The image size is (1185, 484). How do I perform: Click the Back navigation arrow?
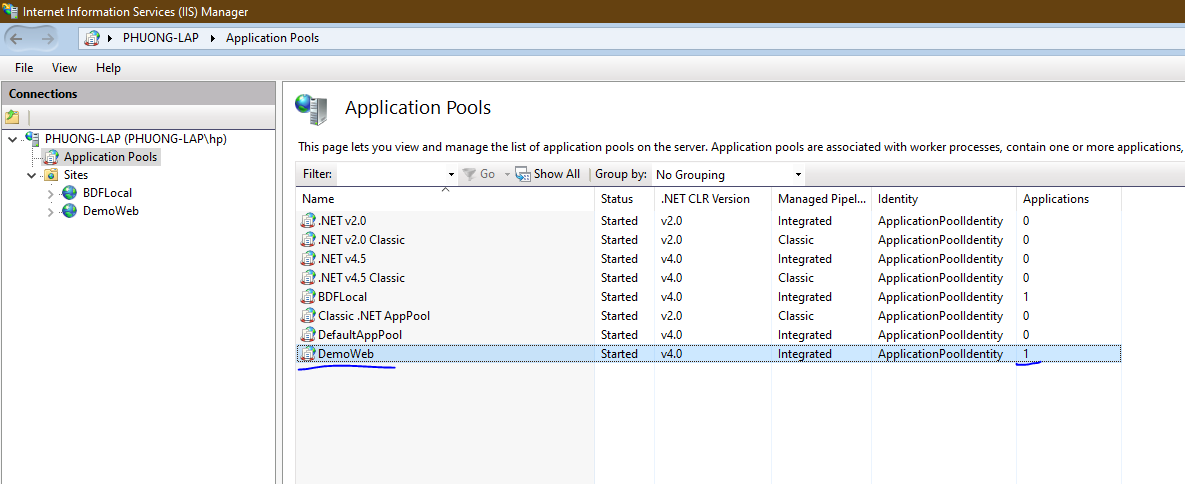17,38
